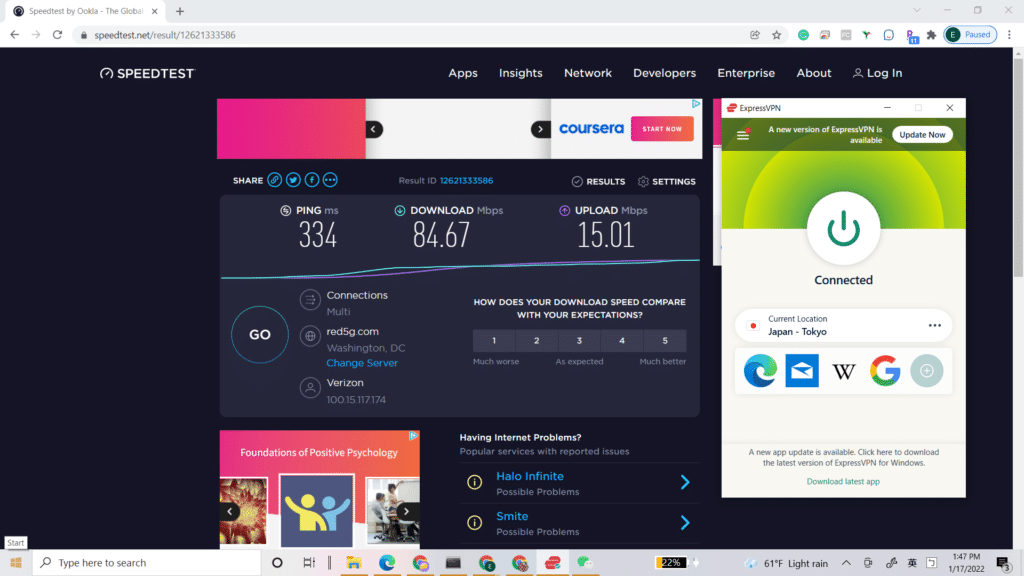Go to next slide in Coursera banner ad
This screenshot has width=1024, height=576.
click(540, 129)
